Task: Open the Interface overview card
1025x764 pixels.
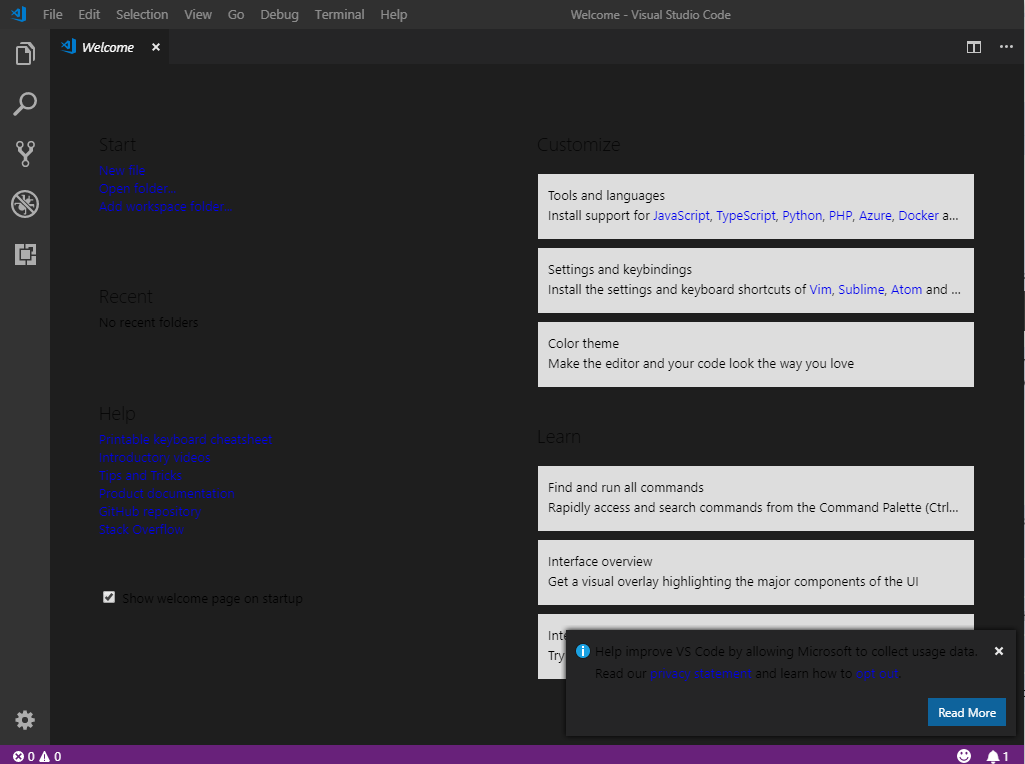Action: click(x=756, y=572)
